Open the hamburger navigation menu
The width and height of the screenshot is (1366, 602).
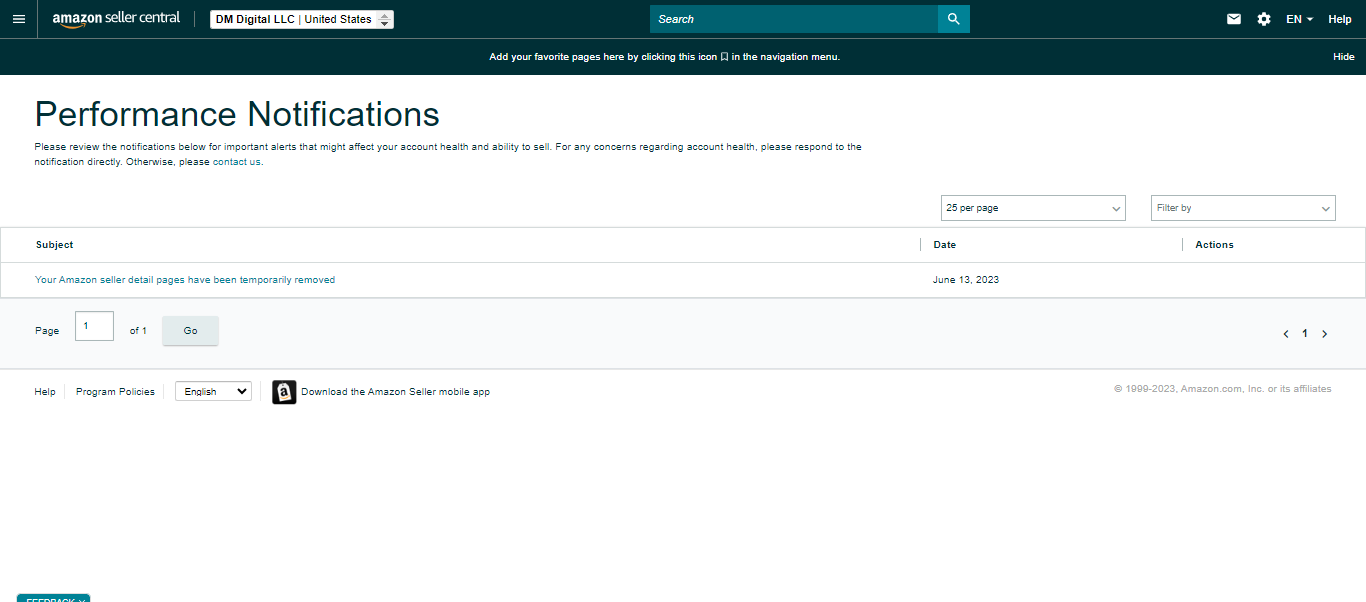18,19
